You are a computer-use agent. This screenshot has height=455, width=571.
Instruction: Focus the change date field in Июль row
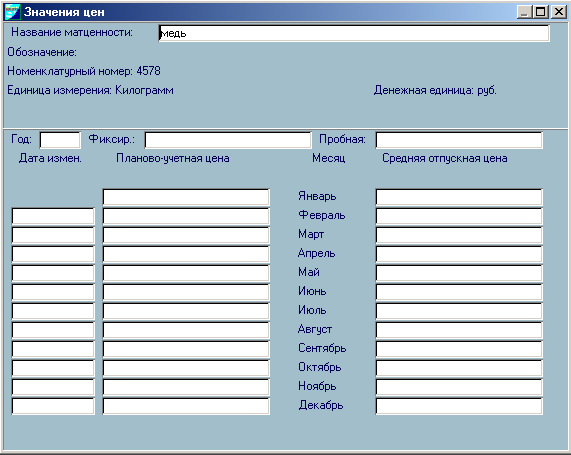[53, 311]
